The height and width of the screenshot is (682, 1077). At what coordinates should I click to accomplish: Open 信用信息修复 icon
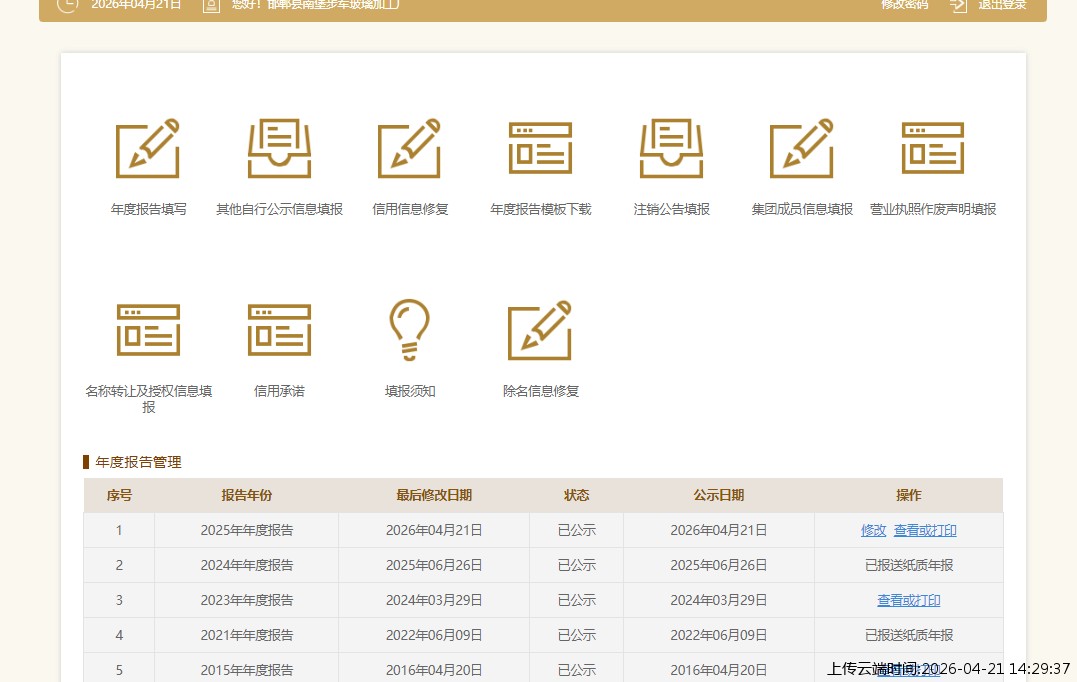[x=410, y=149]
